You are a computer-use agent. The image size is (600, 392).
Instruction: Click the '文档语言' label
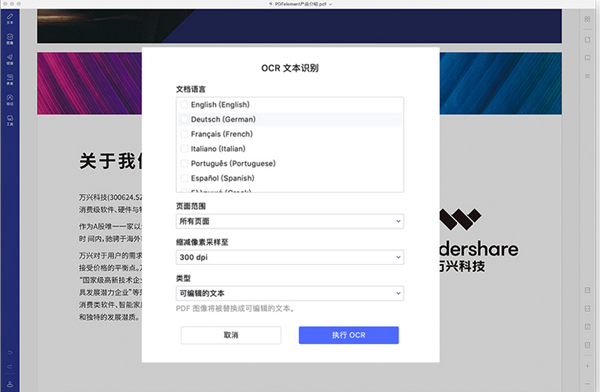pos(191,89)
